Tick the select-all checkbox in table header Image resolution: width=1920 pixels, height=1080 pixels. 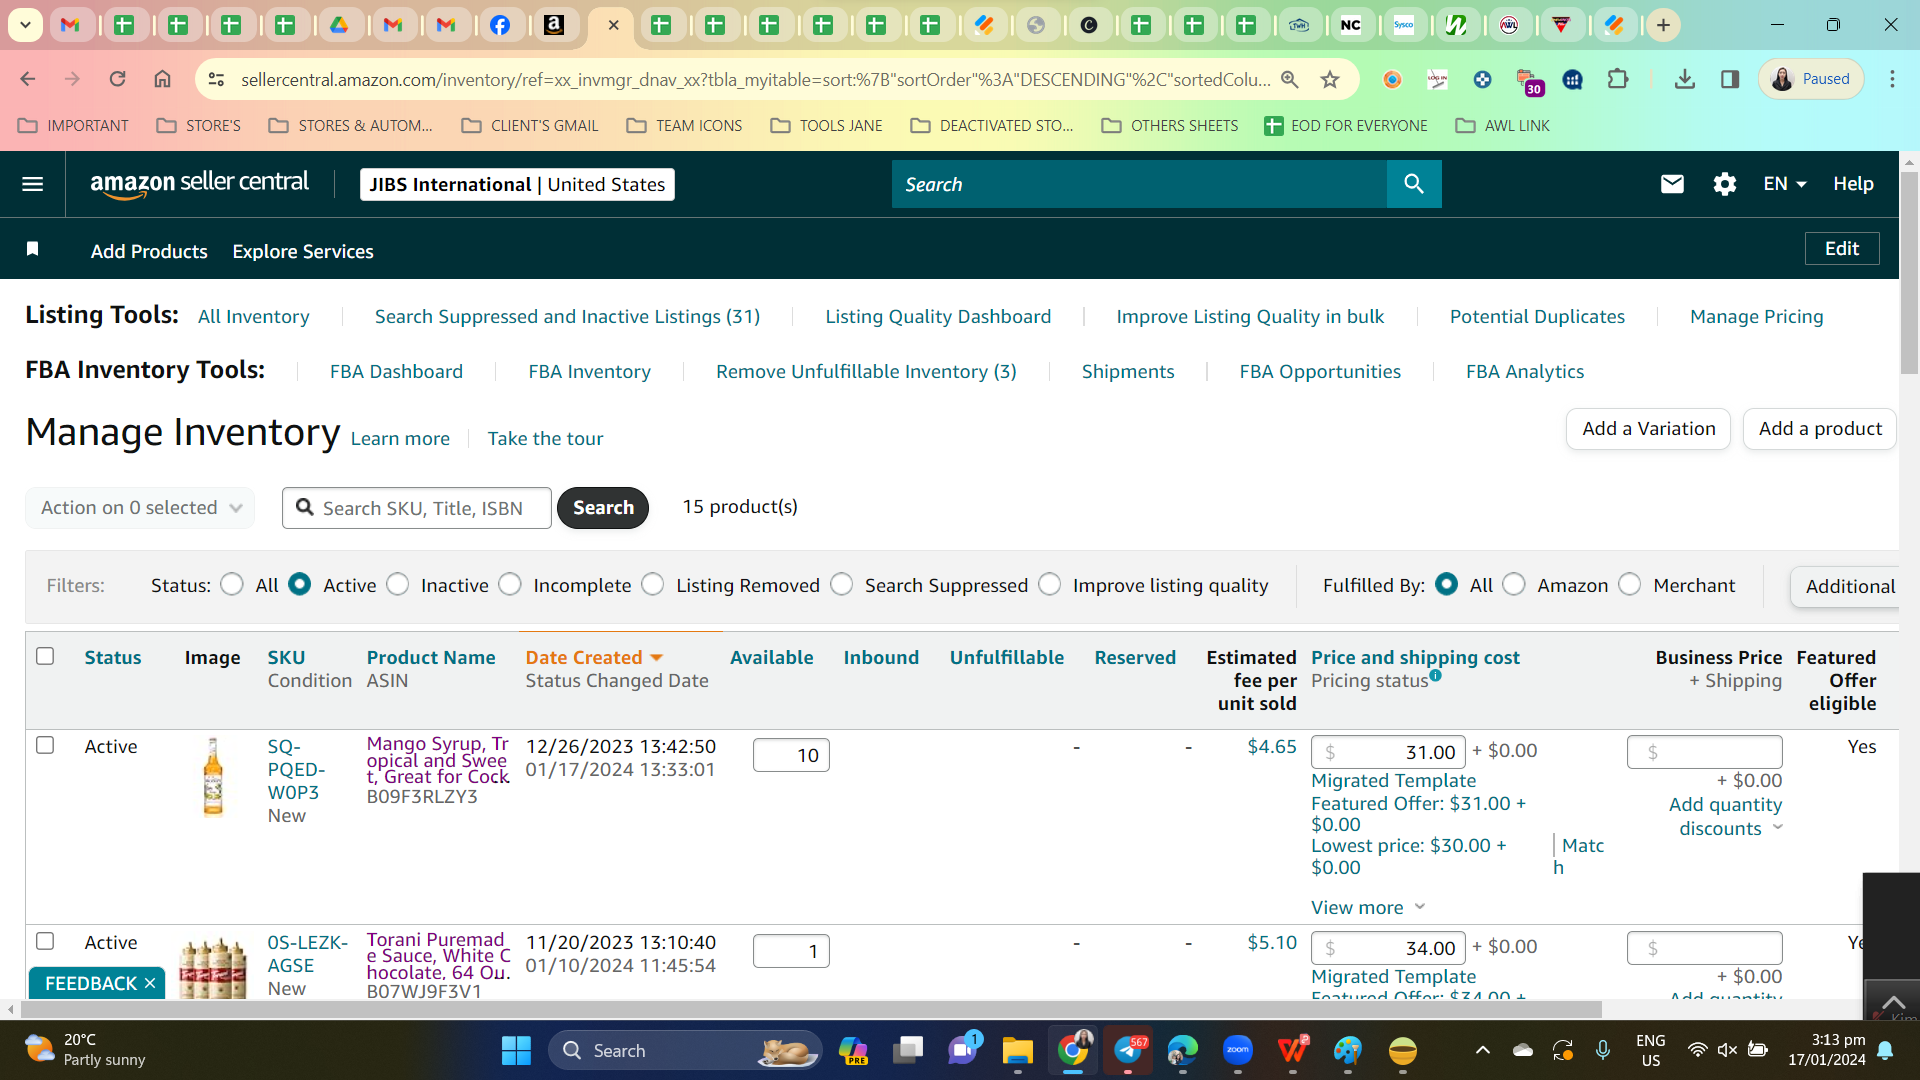(x=45, y=656)
